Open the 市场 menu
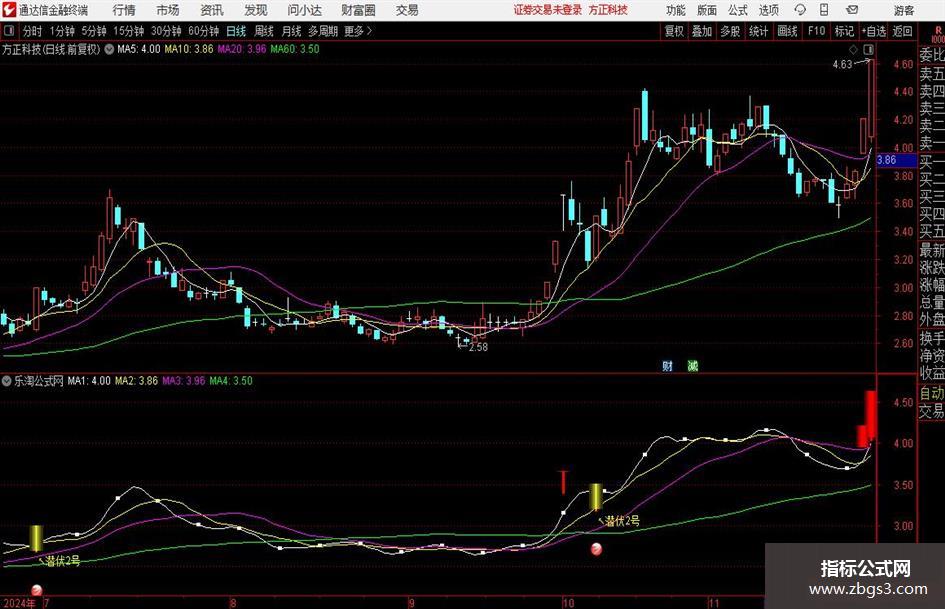This screenshot has width=945, height=609. (x=168, y=10)
